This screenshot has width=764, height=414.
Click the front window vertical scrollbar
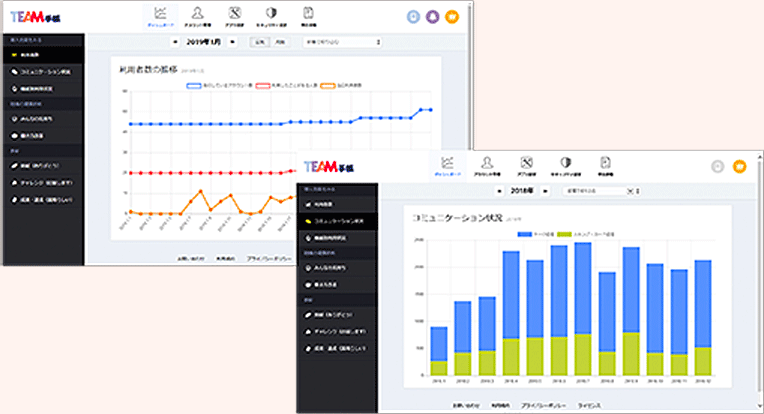760,282
